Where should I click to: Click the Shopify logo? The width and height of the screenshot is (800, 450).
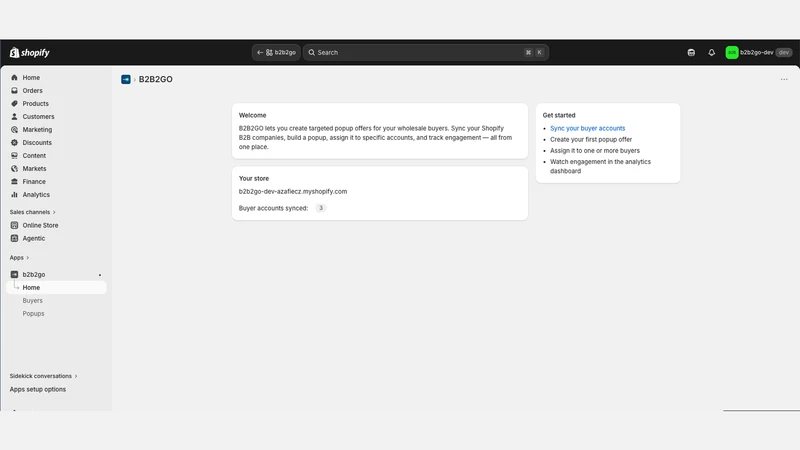coord(30,53)
